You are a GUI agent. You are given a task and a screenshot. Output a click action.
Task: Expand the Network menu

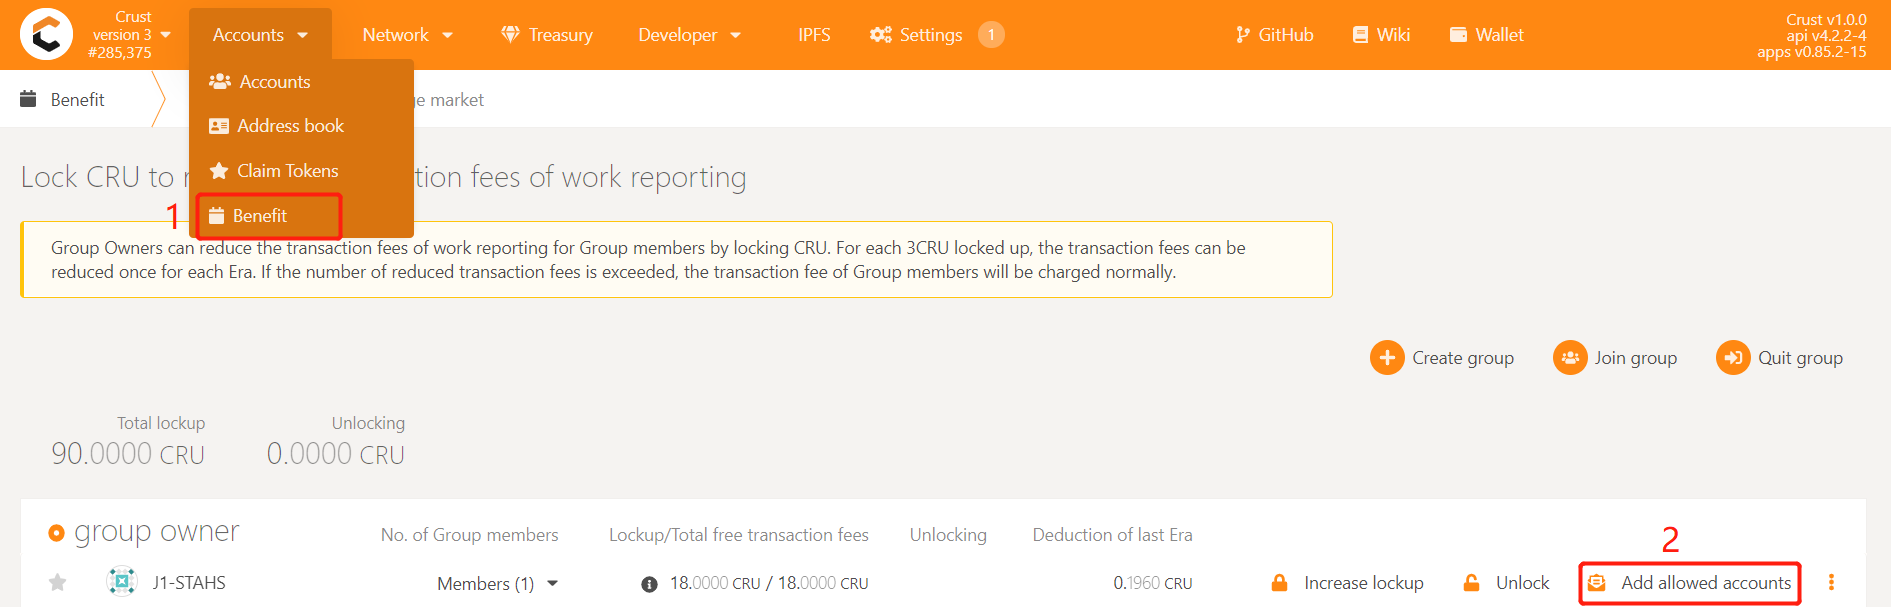pos(408,35)
